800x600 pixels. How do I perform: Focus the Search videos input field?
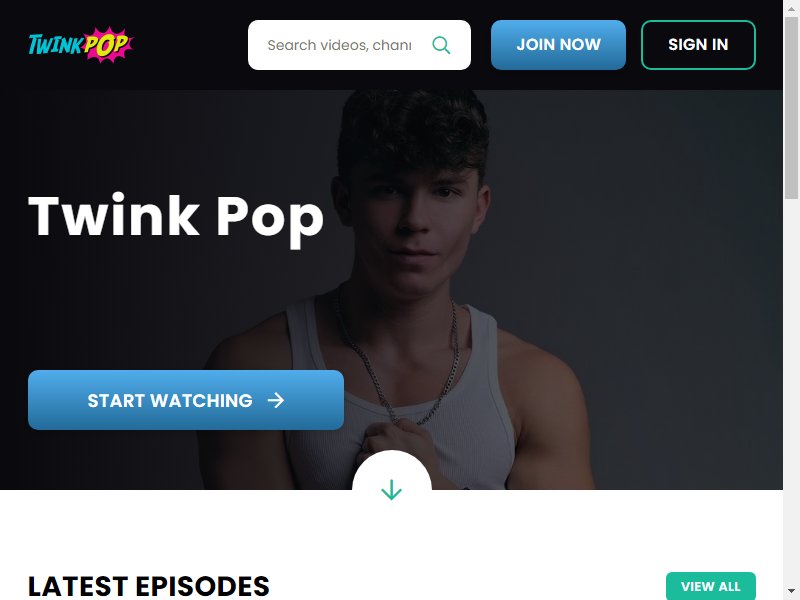point(339,45)
